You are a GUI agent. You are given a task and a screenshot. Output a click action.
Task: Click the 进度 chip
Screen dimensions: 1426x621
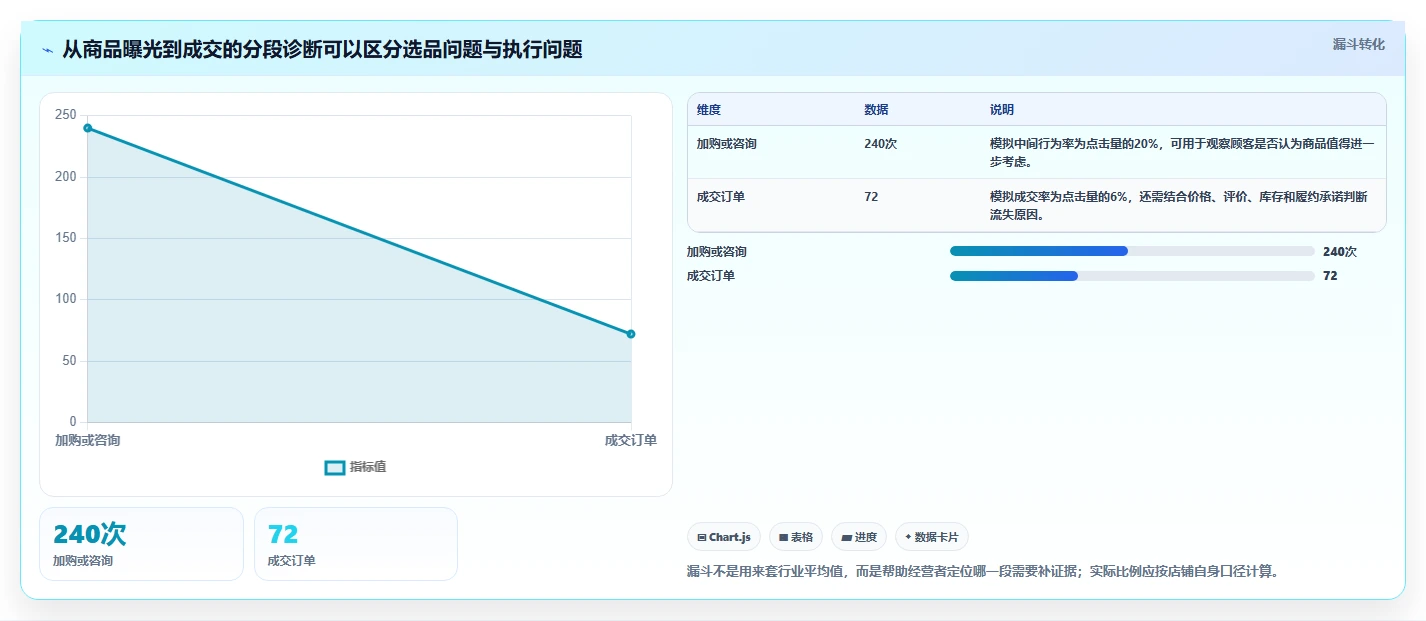pyautogui.click(x=859, y=537)
